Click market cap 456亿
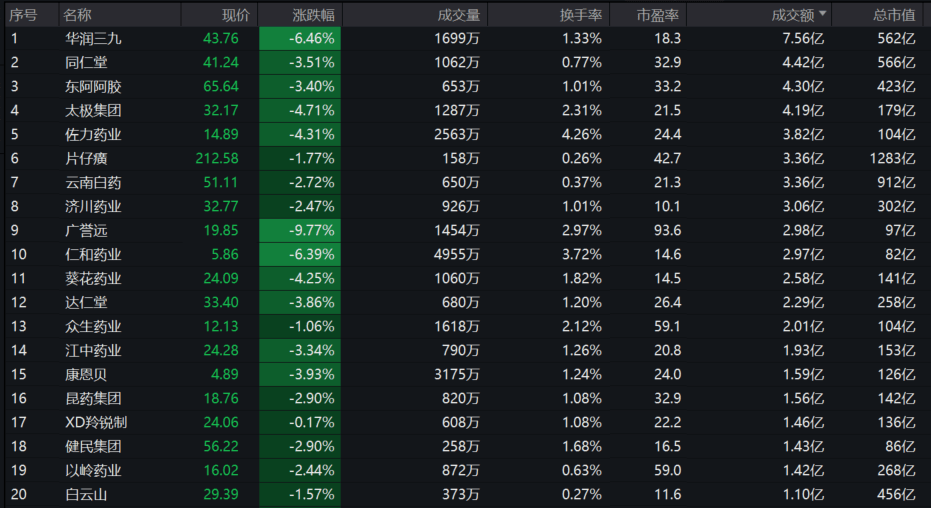This screenshot has width=931, height=508. [897, 494]
